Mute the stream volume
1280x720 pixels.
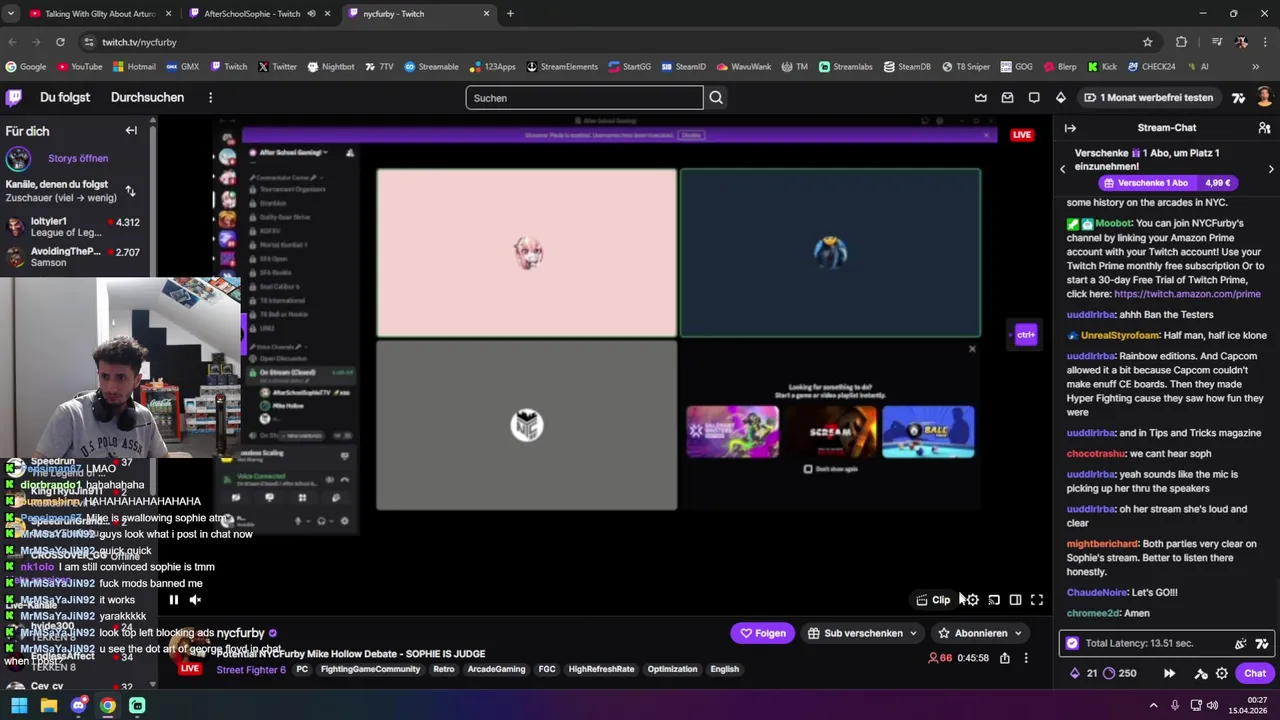(x=195, y=600)
